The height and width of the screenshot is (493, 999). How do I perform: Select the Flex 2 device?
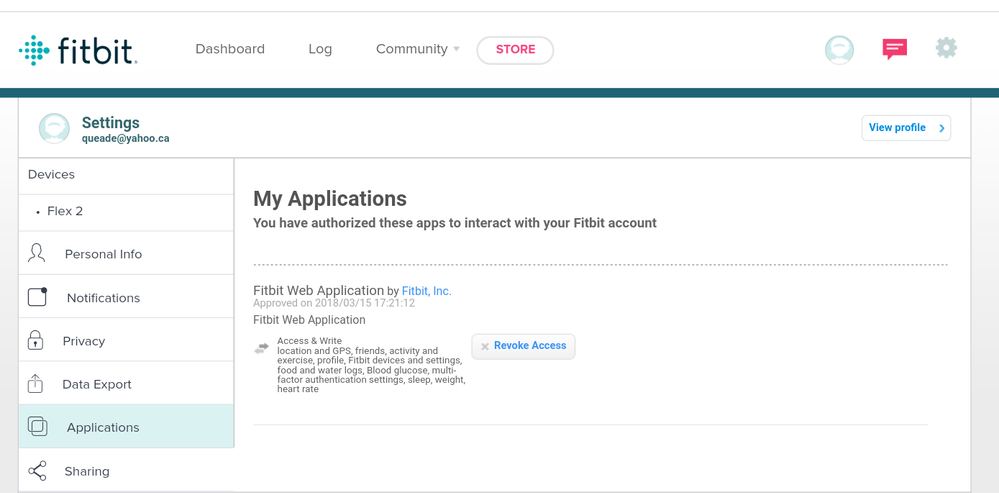126,211
